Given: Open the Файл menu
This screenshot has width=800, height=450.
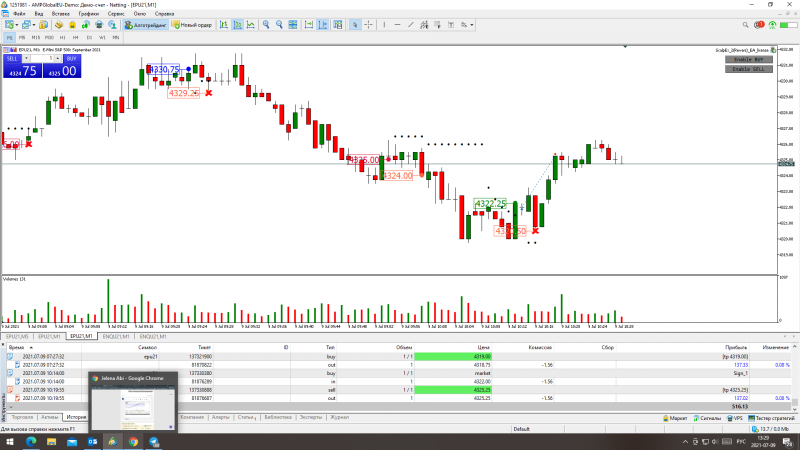Looking at the screenshot, I should (19, 14).
